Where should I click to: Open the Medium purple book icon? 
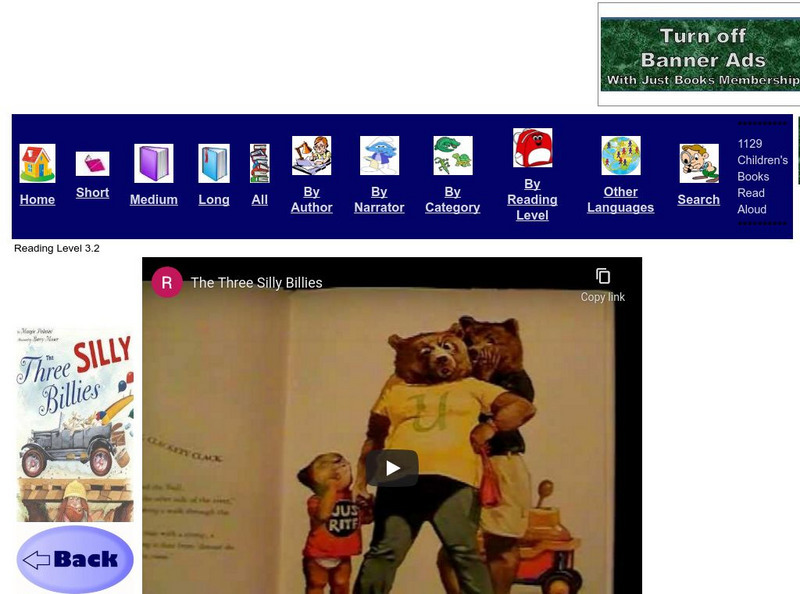[154, 163]
